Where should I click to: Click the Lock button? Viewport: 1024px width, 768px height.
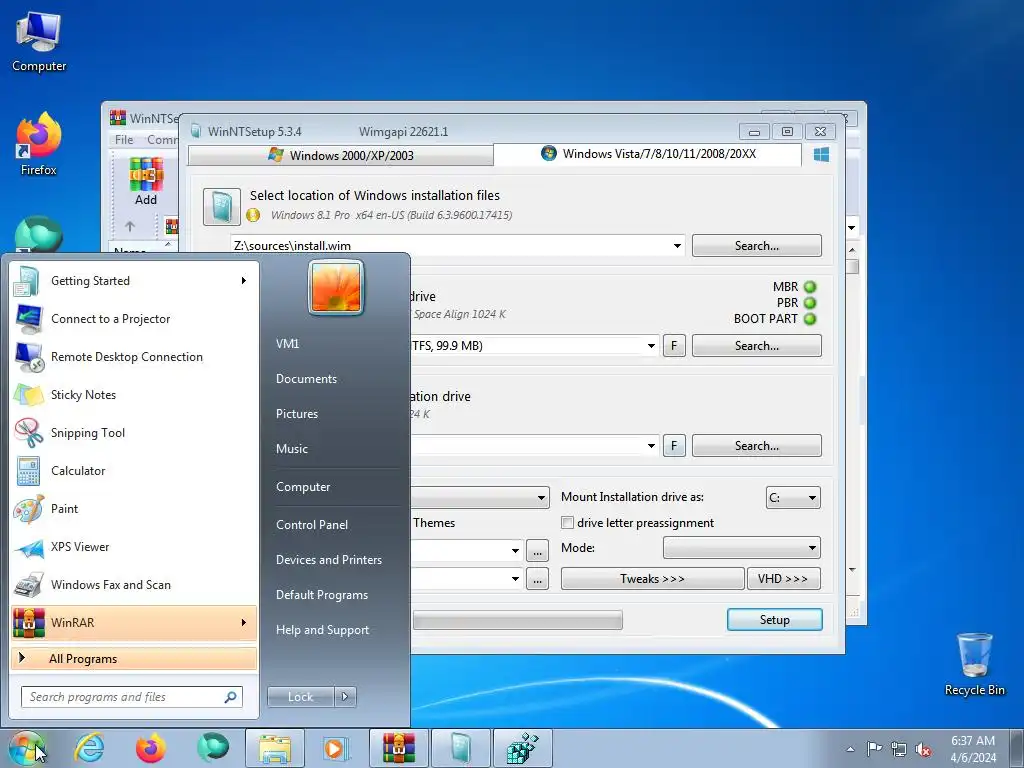click(300, 697)
